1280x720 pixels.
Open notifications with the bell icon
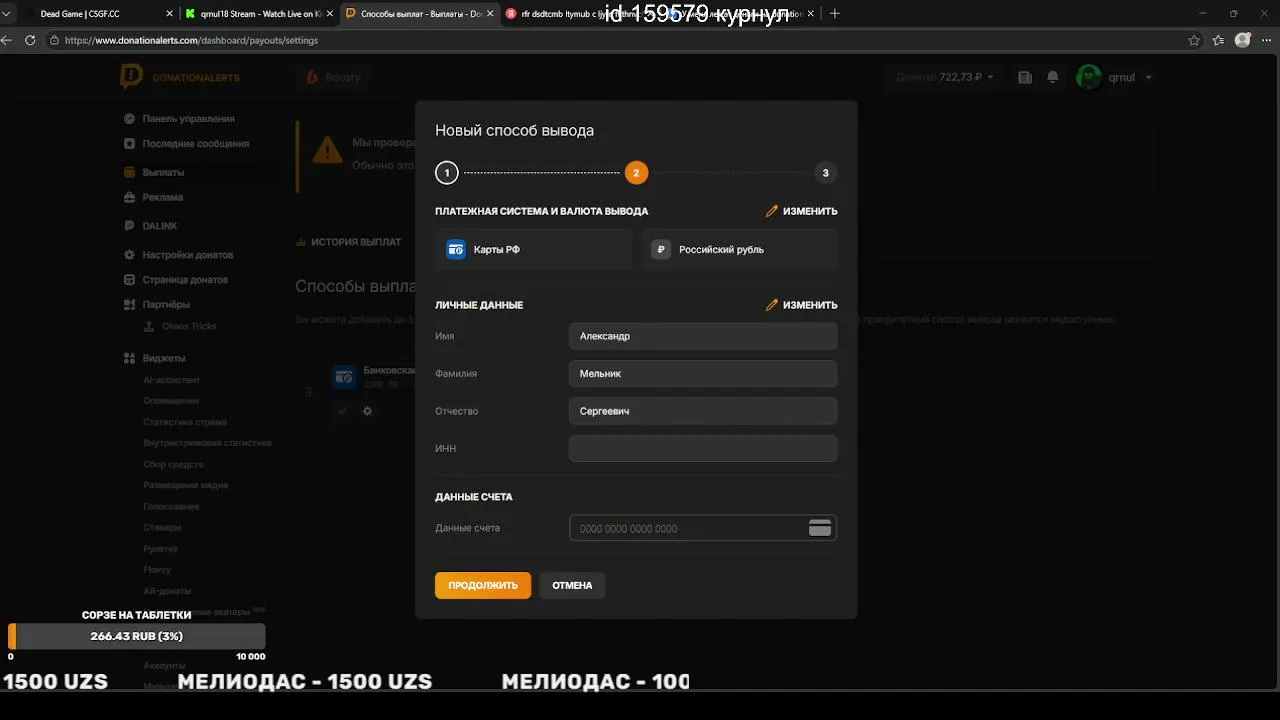1052,77
